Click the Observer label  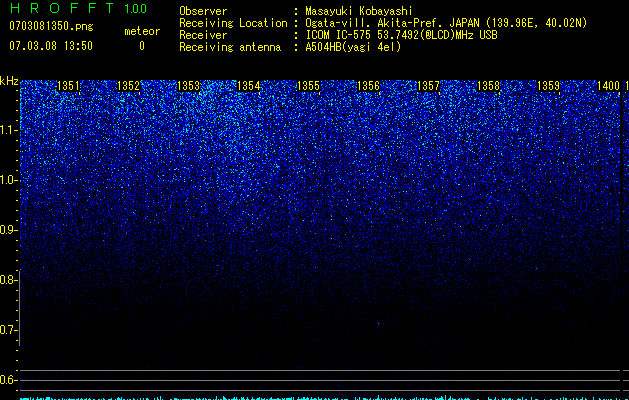[203, 11]
